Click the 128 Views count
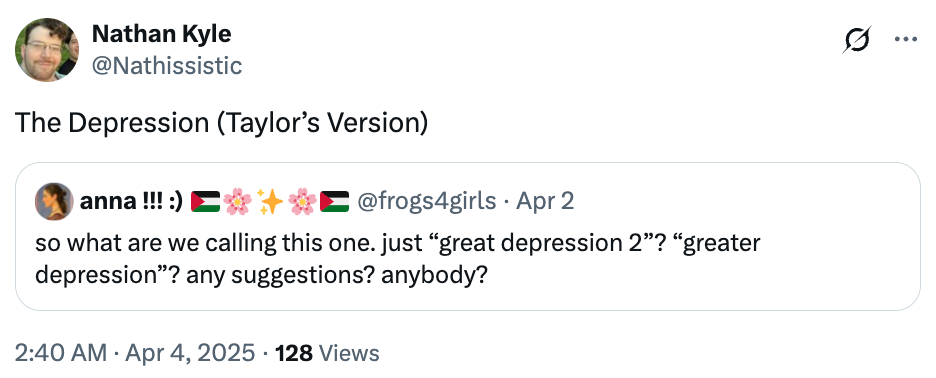This screenshot has height=378, width=936. pos(327,353)
